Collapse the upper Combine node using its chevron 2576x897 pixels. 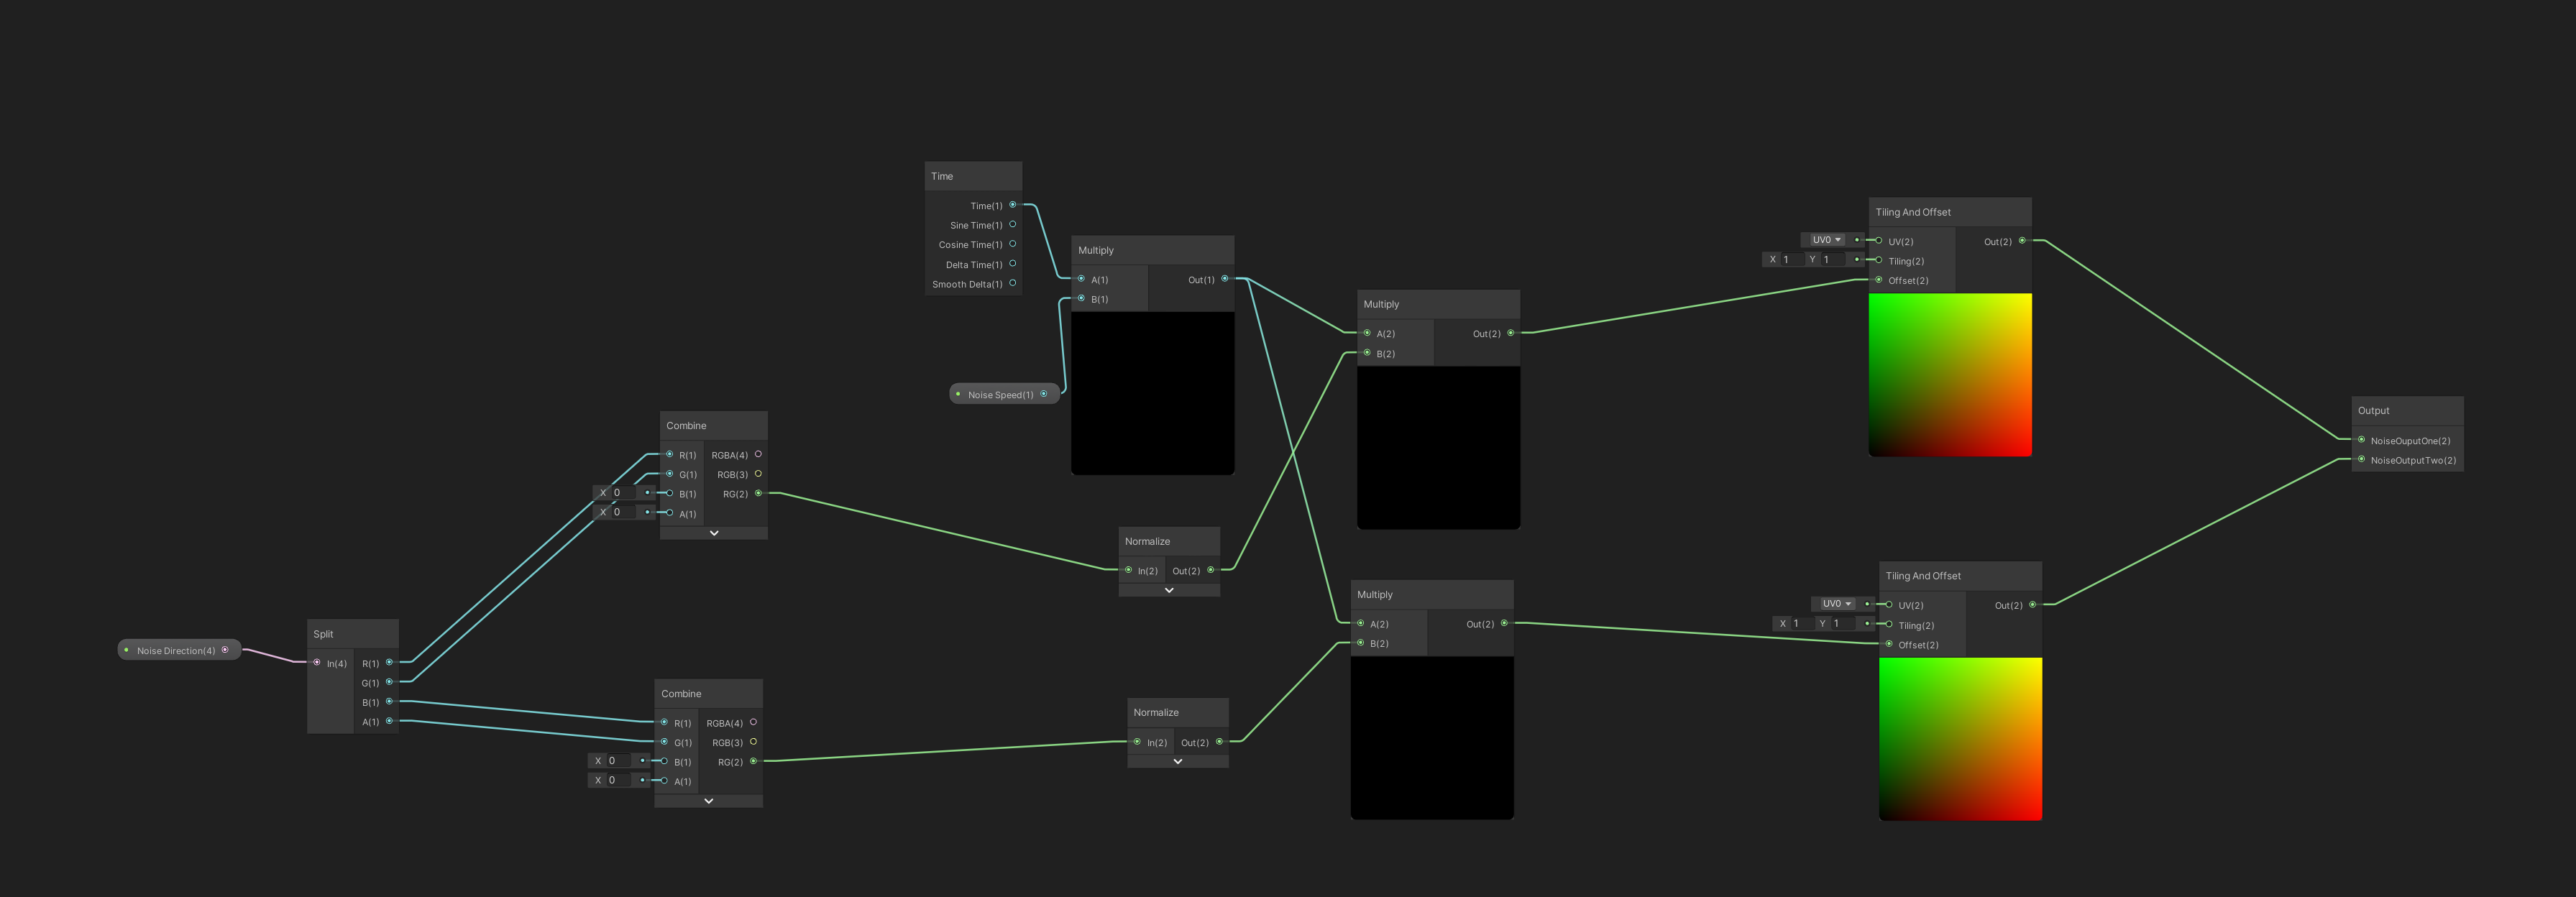[x=714, y=533]
